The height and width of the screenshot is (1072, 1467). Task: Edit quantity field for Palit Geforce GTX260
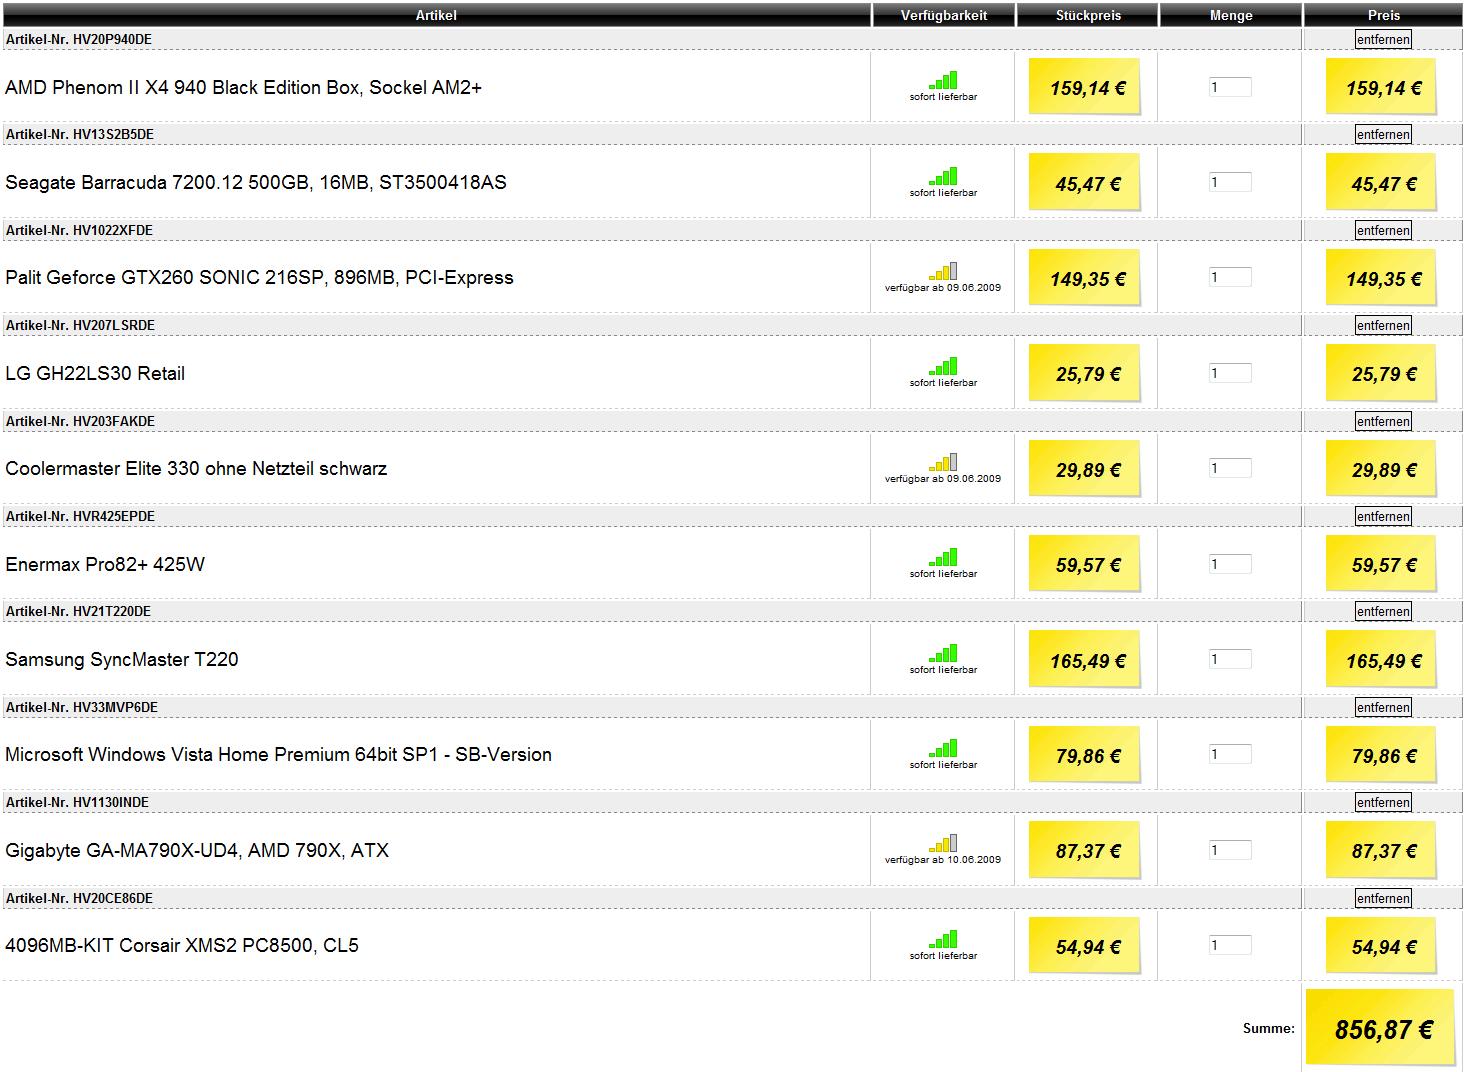tap(1230, 277)
